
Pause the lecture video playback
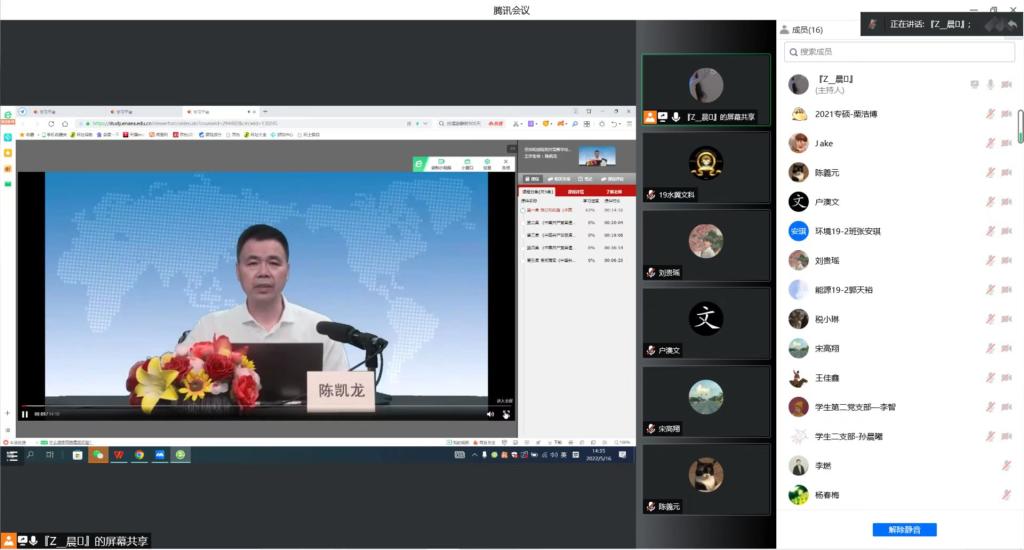pyautogui.click(x=25, y=414)
